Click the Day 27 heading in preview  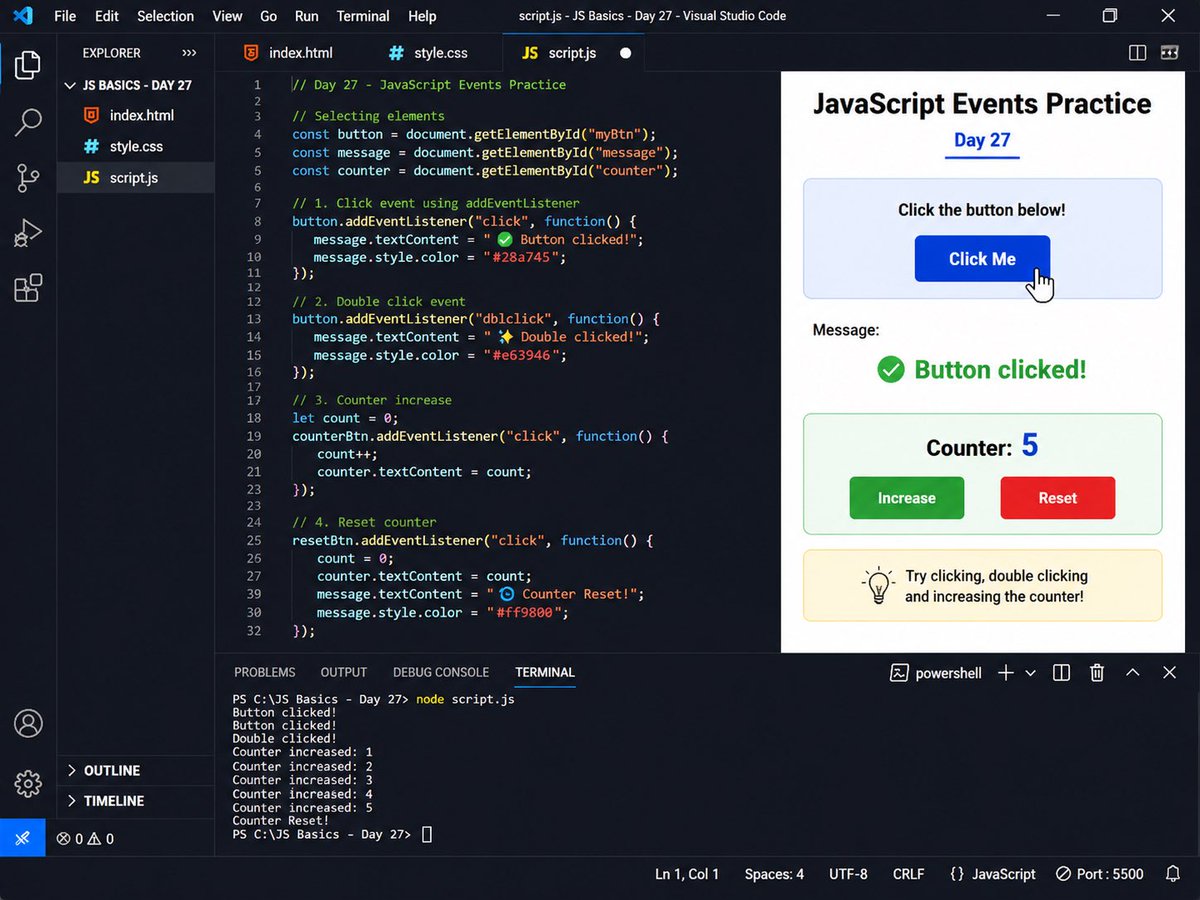coord(982,140)
